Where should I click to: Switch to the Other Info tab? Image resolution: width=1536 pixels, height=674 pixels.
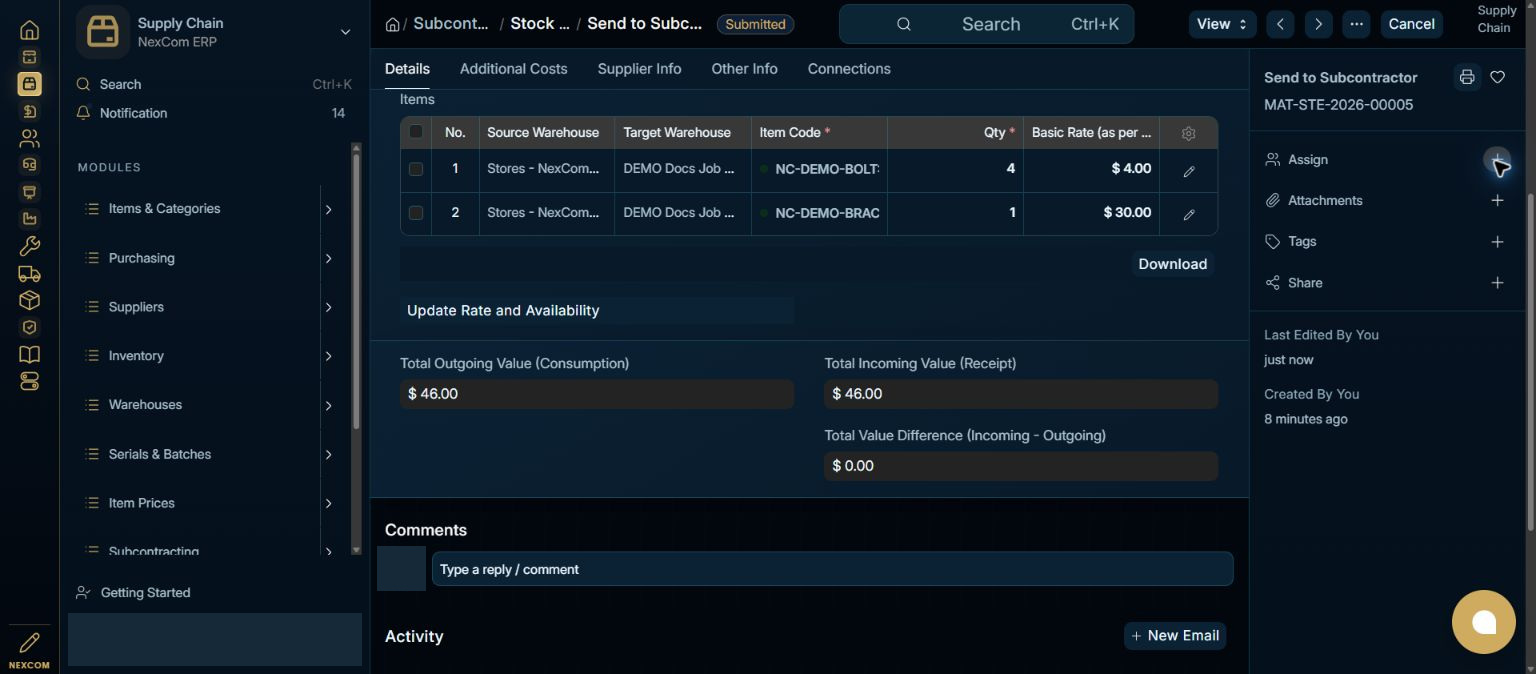point(744,69)
